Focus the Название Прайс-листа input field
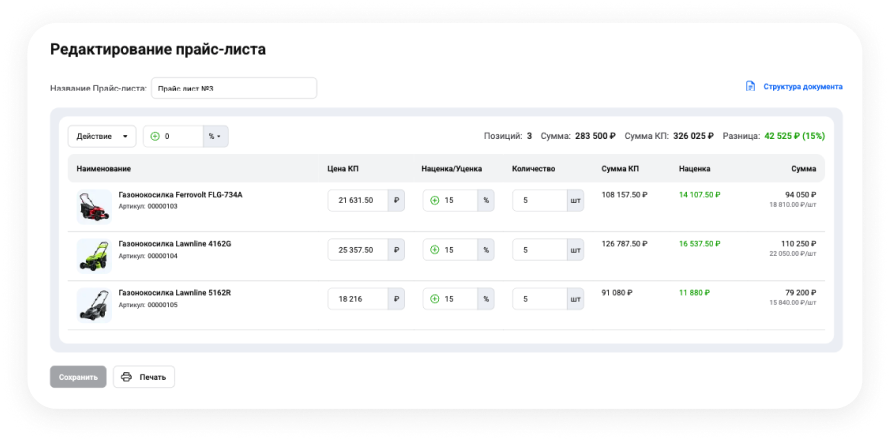This screenshot has width=890, height=441. point(233,88)
